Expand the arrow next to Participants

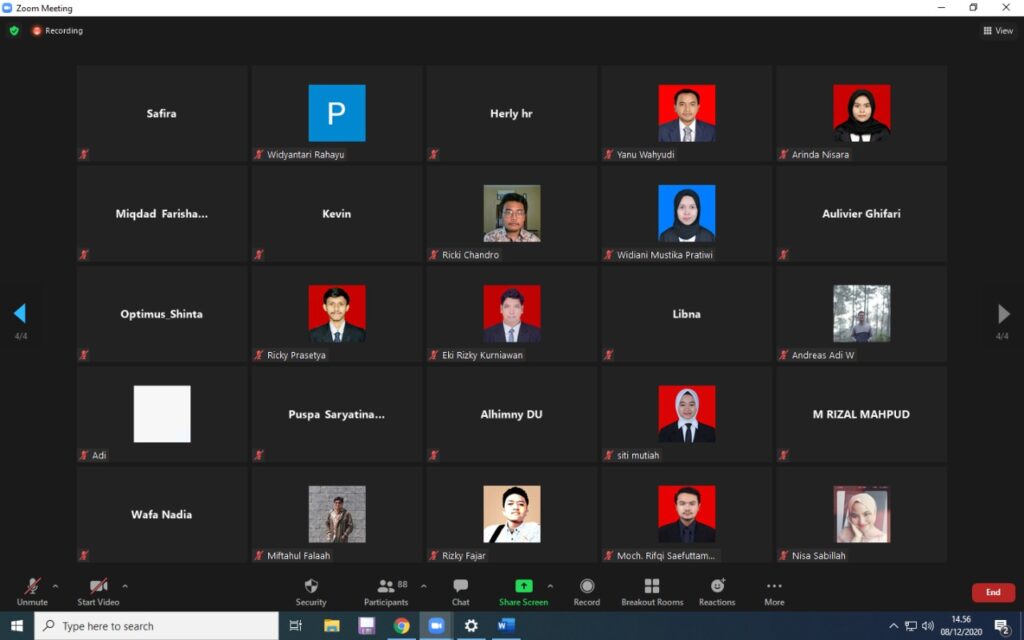point(424,586)
